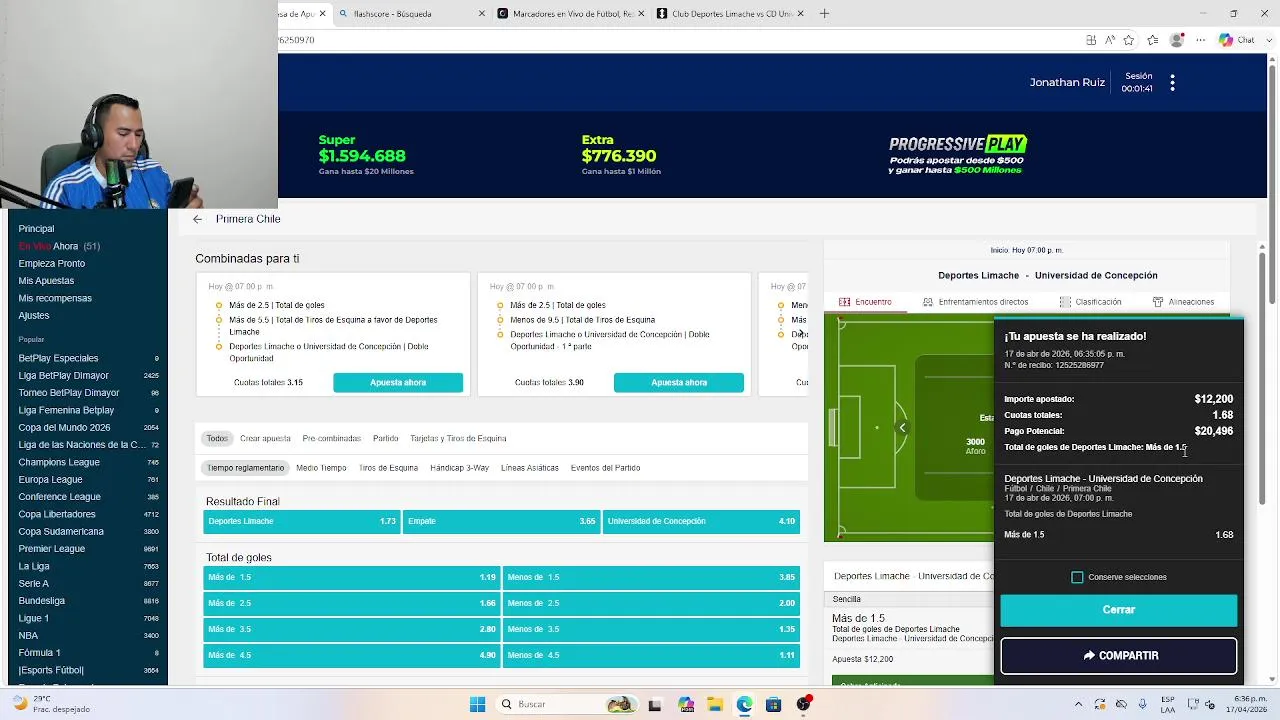Select the Hándicap 3-Way sub-filter
The width and height of the screenshot is (1280, 720).
(459, 468)
